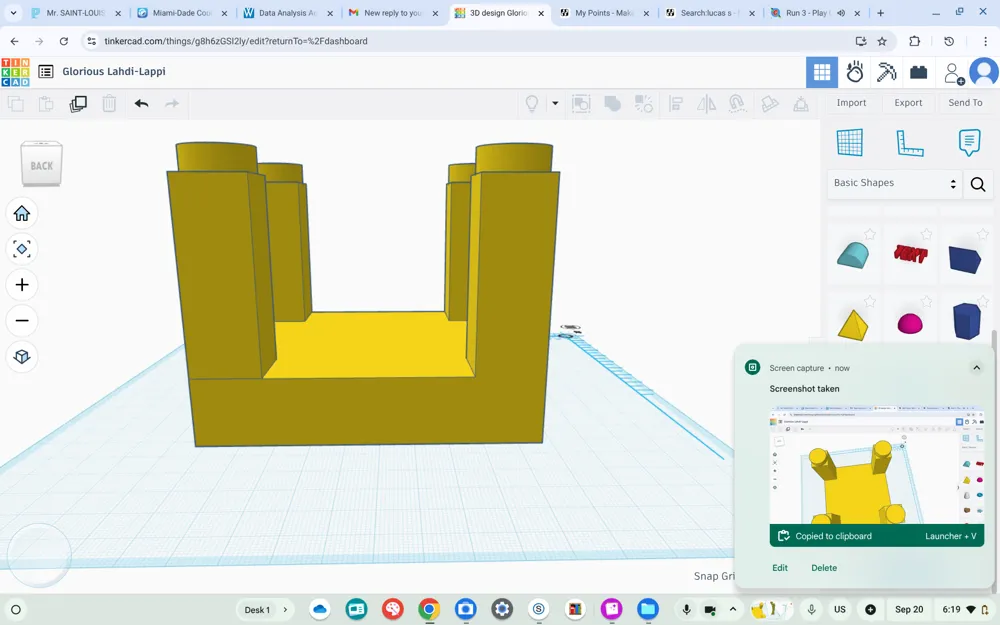Collapse the Screen capture notification
Image resolution: width=1000 pixels, height=625 pixels.
[976, 367]
